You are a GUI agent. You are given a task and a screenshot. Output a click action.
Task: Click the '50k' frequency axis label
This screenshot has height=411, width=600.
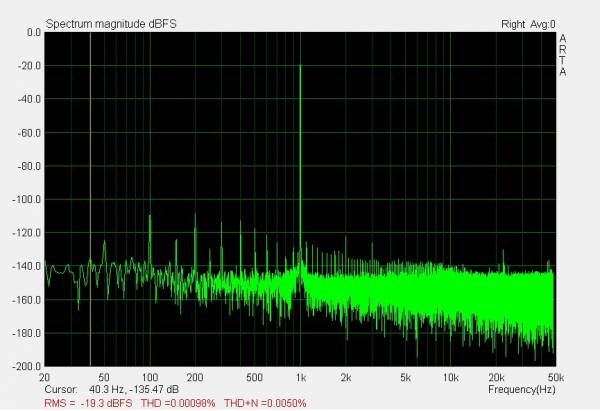556,378
